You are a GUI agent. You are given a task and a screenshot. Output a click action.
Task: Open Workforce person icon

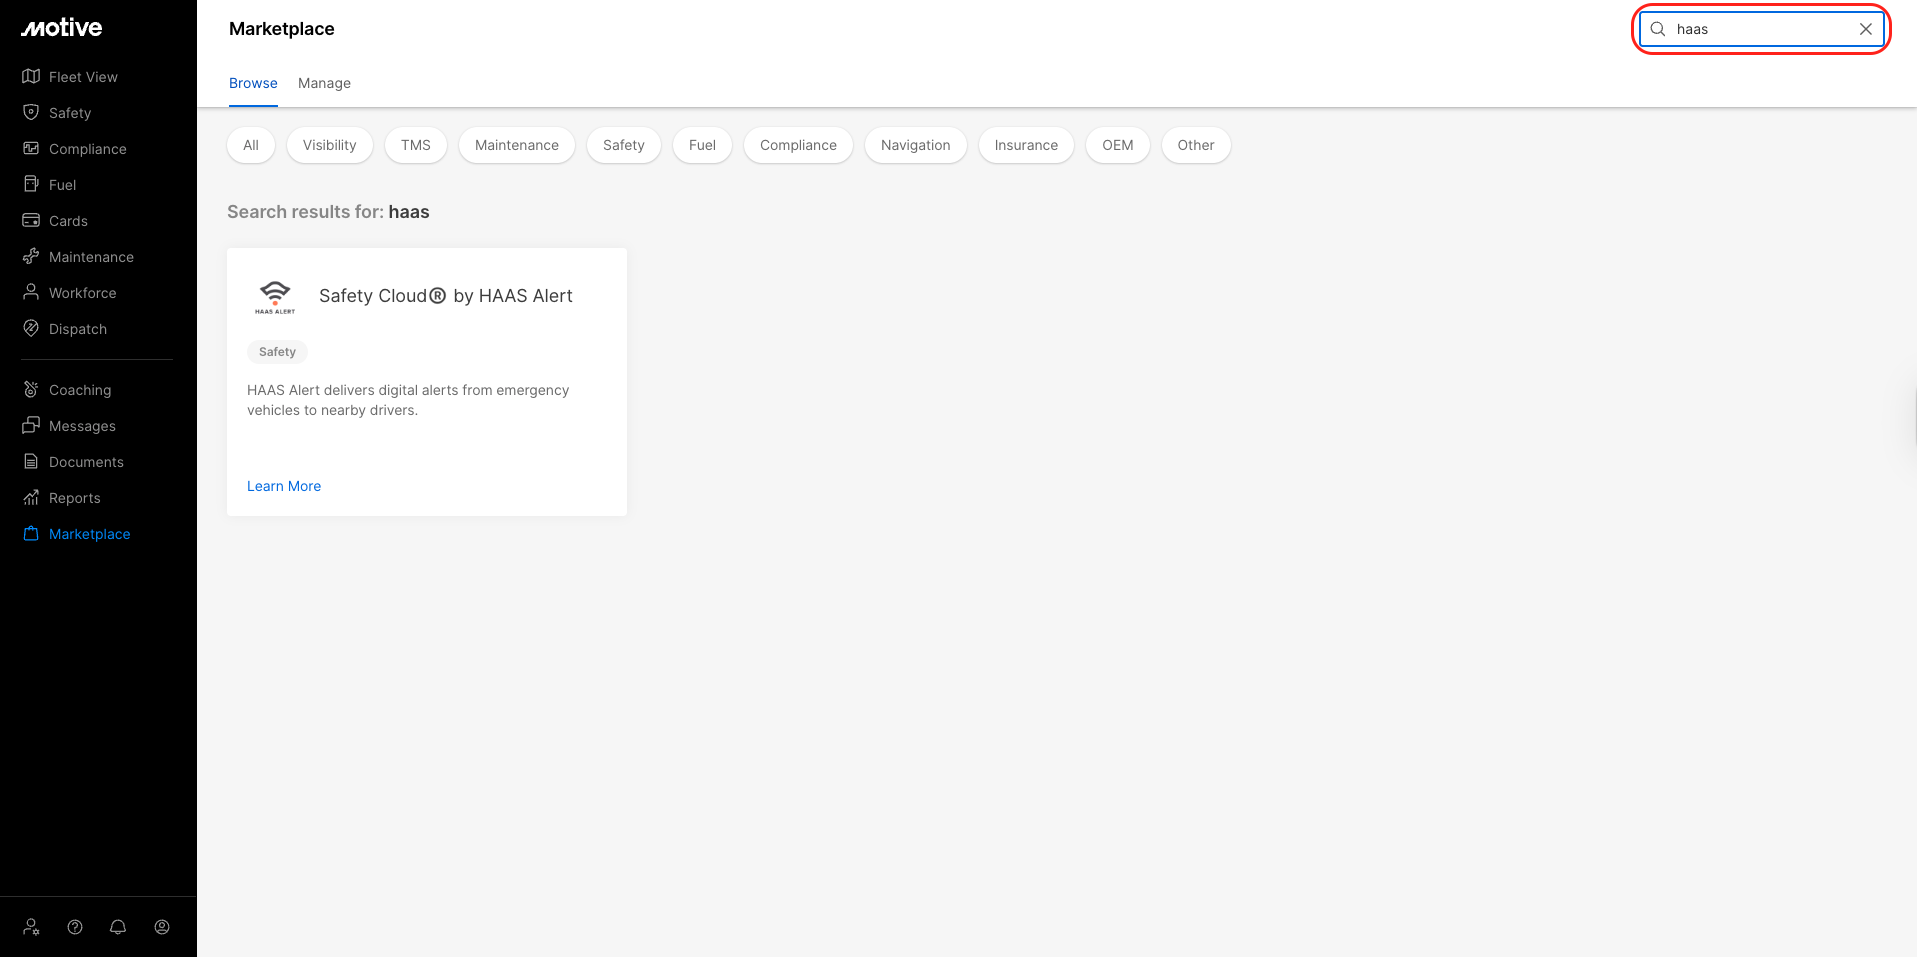[x=31, y=293]
